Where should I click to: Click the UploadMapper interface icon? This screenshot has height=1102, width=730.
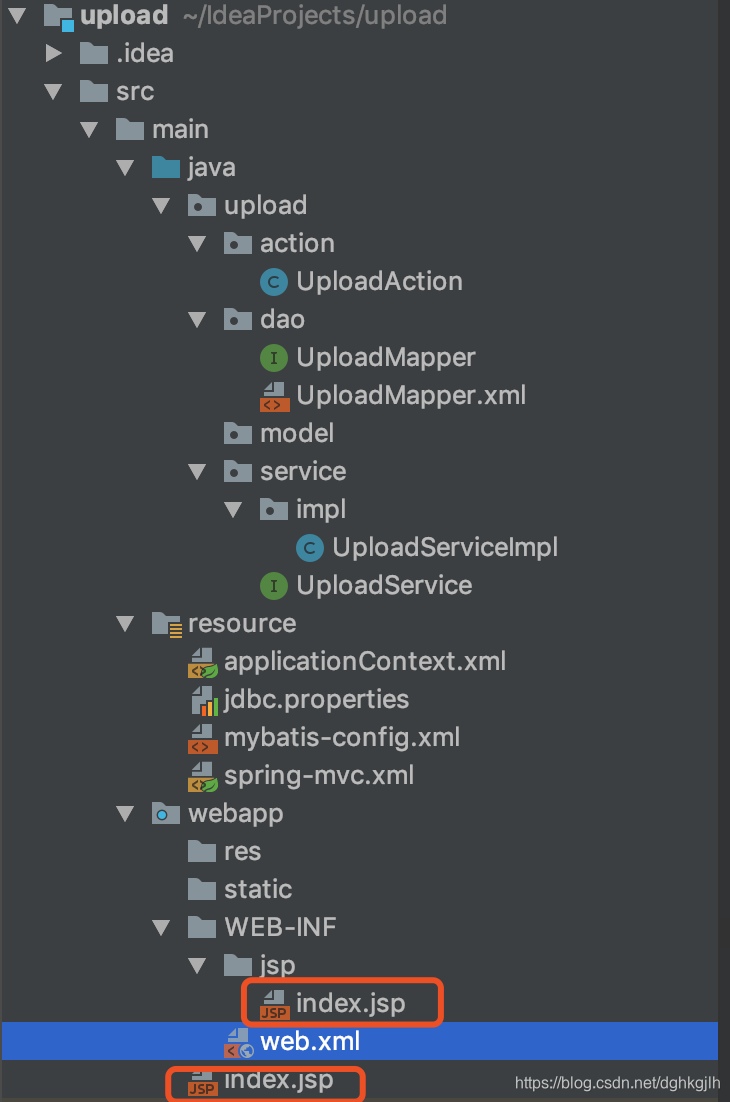pos(274,358)
